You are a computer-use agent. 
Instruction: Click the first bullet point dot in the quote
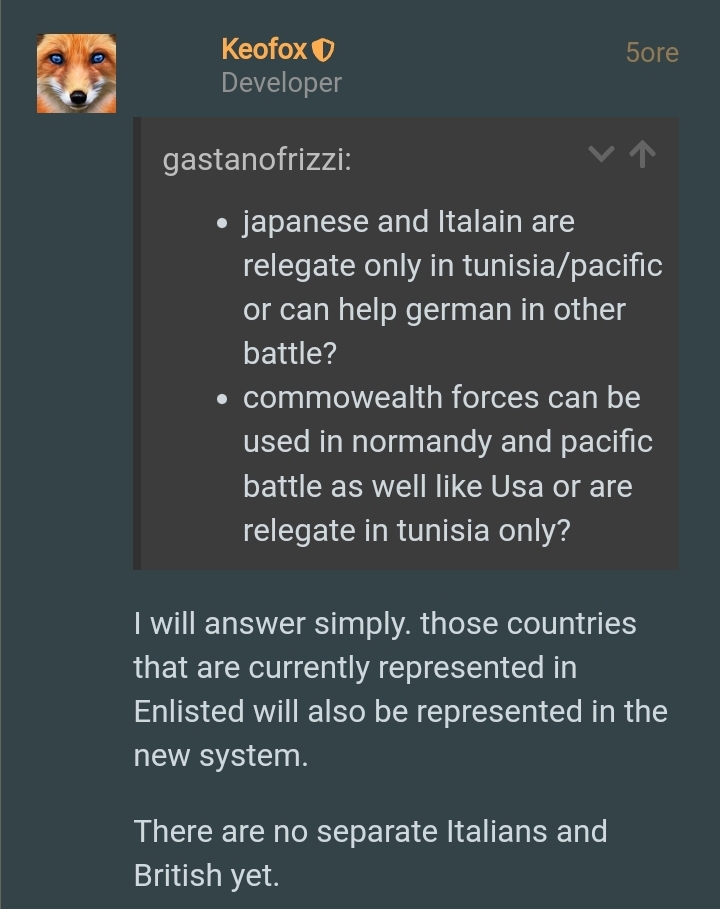coord(223,223)
